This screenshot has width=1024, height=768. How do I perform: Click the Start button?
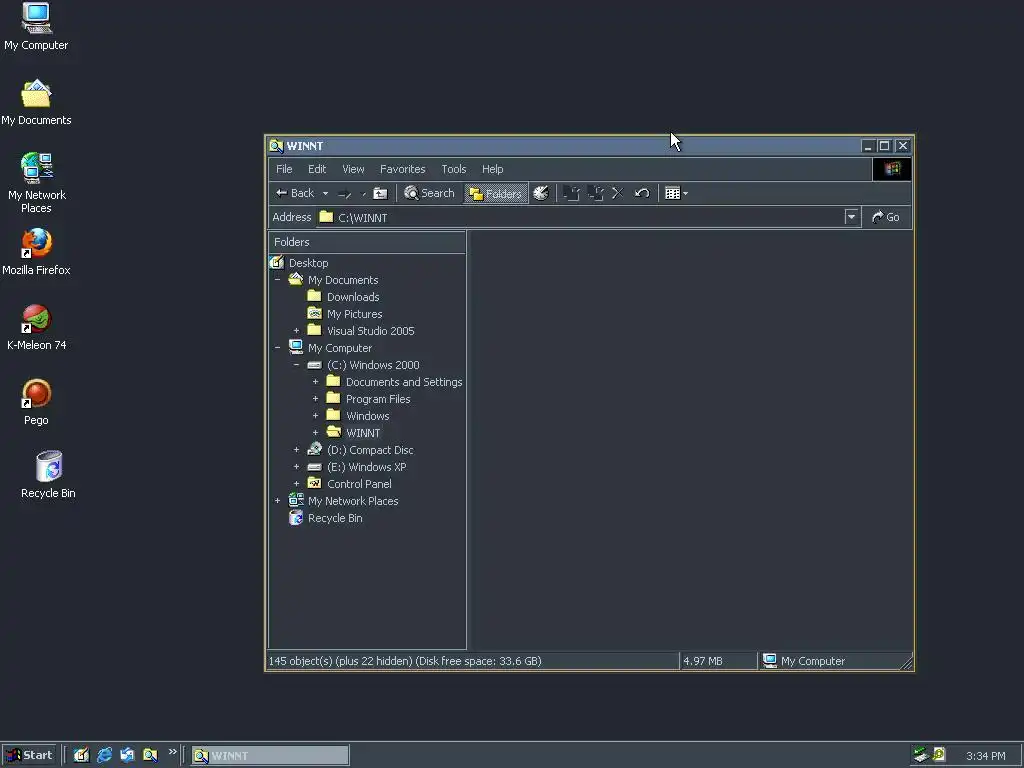point(29,756)
